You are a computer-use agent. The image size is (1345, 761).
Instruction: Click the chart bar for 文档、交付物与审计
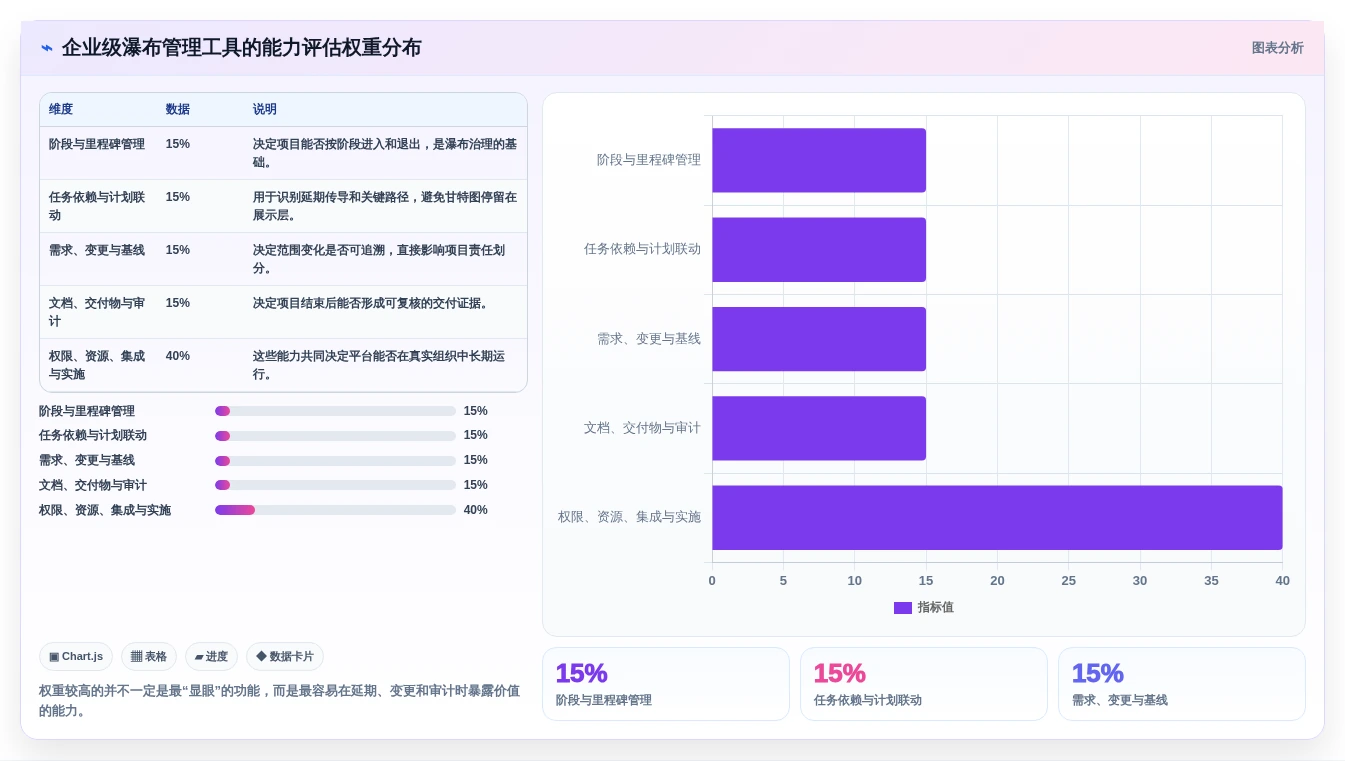coord(819,428)
